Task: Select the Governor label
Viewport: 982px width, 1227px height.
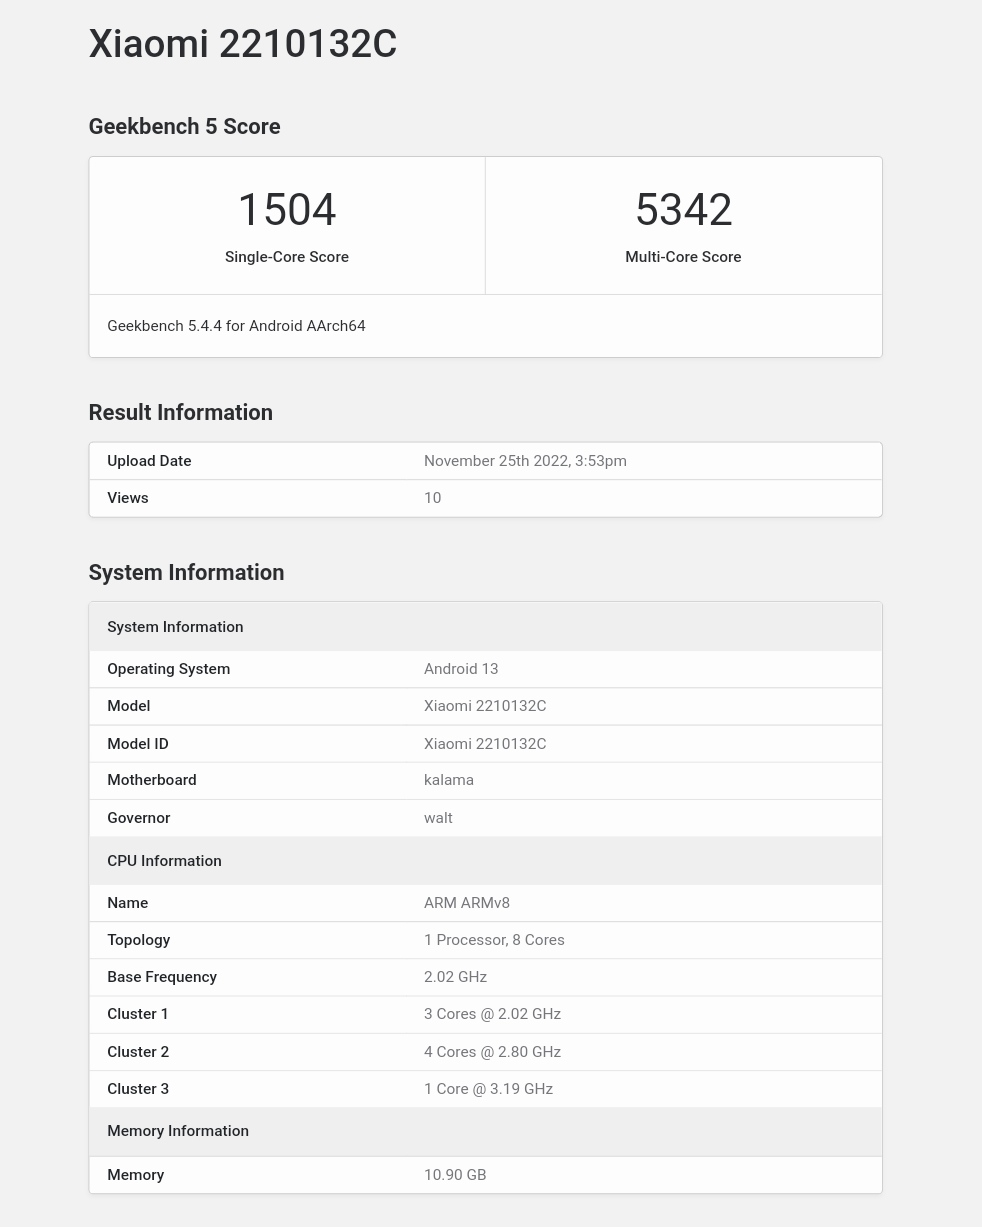Action: [x=139, y=818]
